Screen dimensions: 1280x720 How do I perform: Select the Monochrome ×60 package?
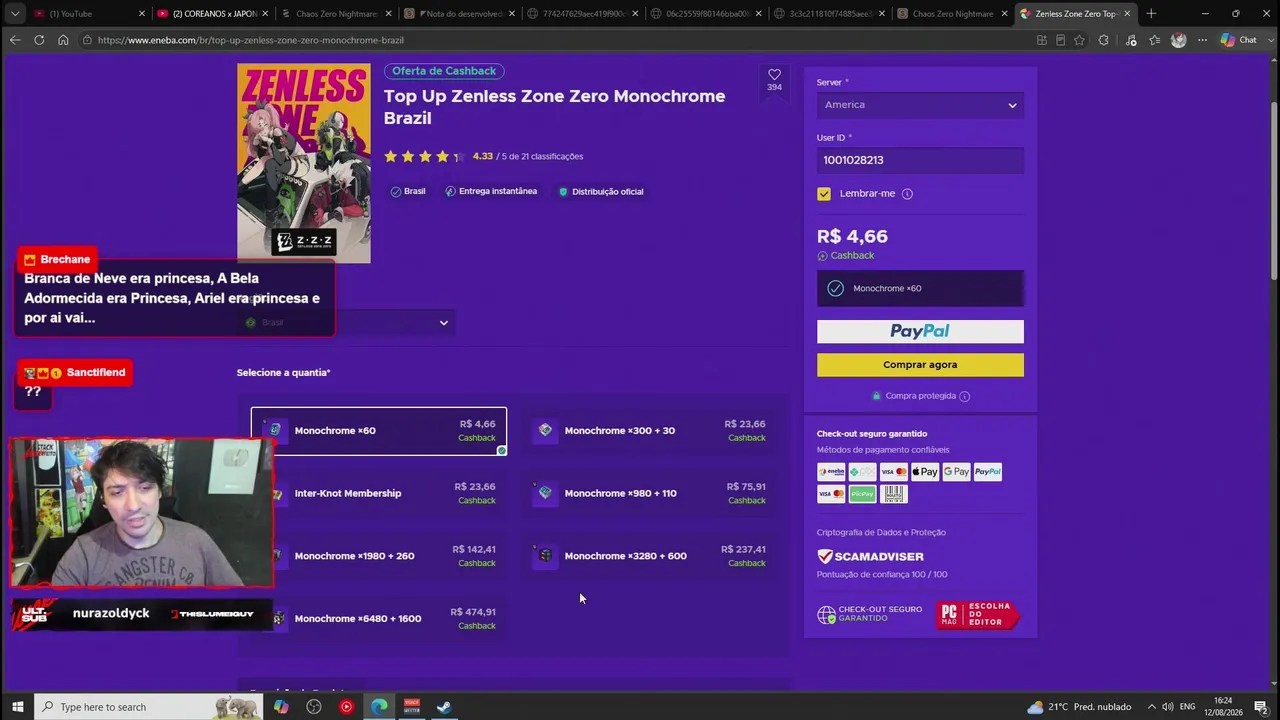[379, 431]
